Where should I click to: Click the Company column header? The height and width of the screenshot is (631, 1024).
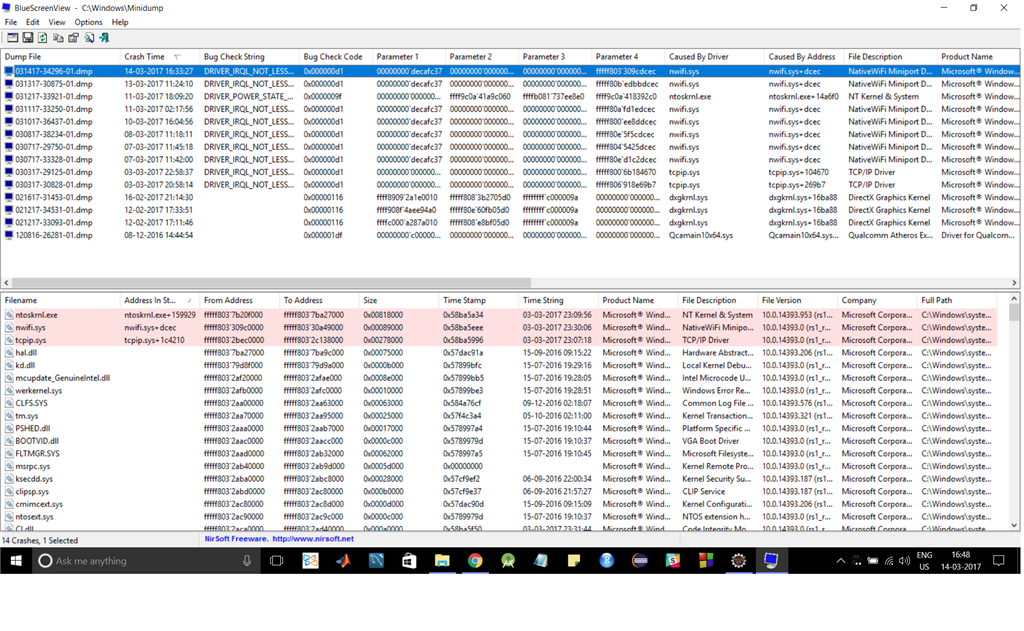pyautogui.click(x=877, y=300)
